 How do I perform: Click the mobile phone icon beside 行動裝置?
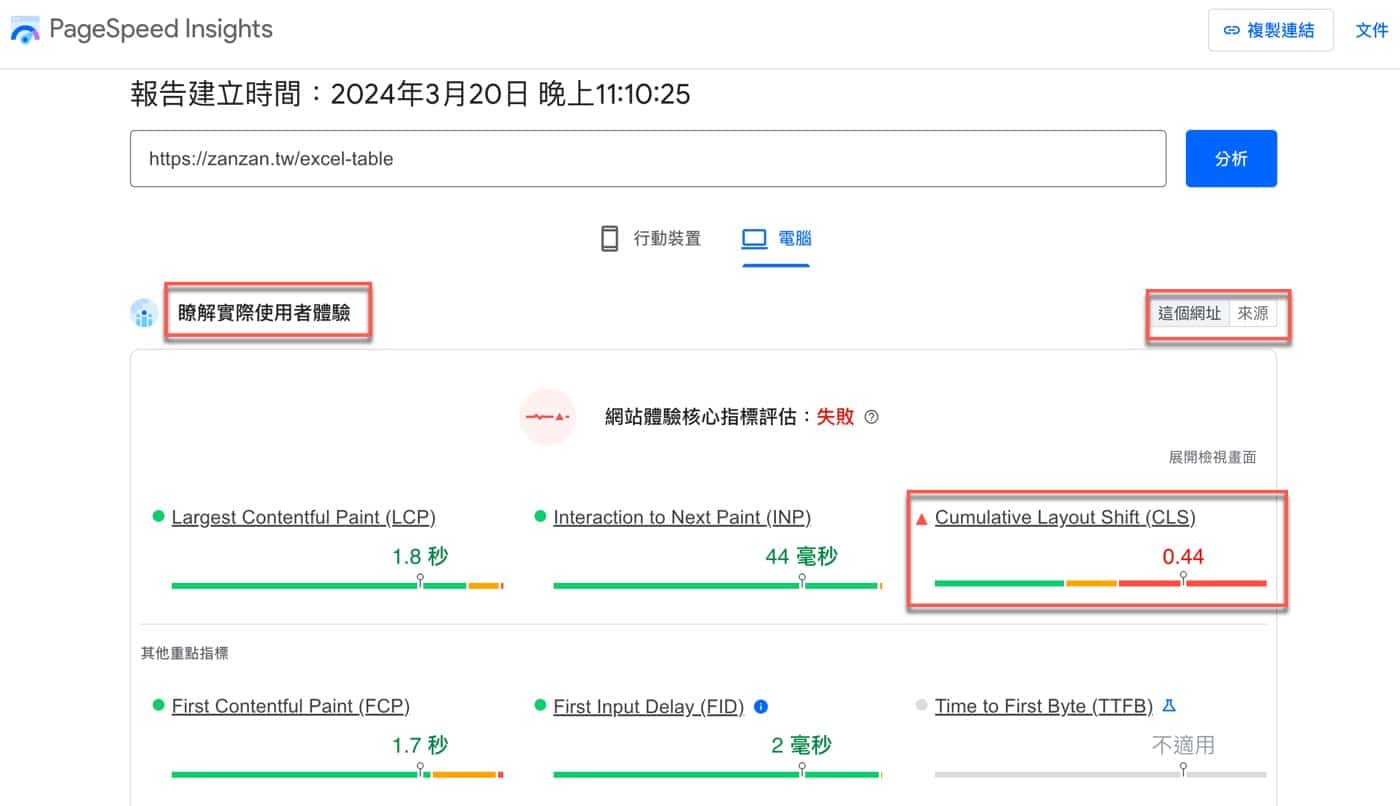point(609,239)
